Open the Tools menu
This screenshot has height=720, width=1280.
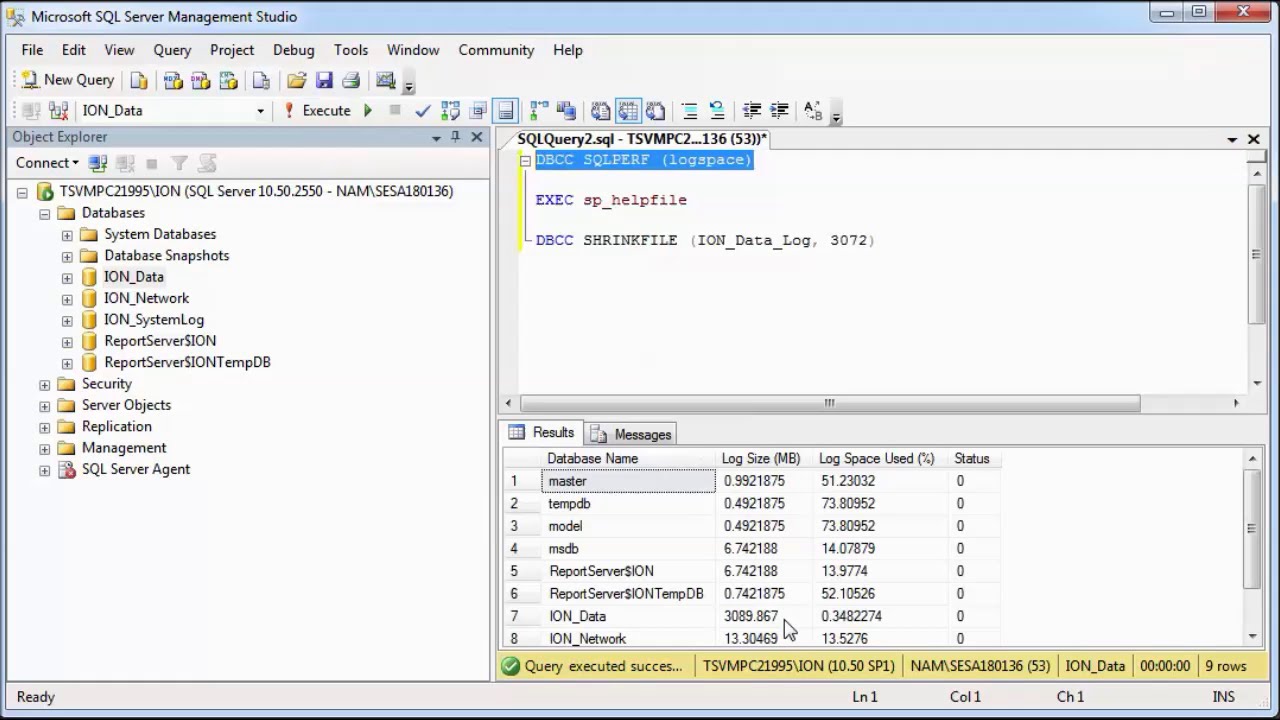coord(351,50)
